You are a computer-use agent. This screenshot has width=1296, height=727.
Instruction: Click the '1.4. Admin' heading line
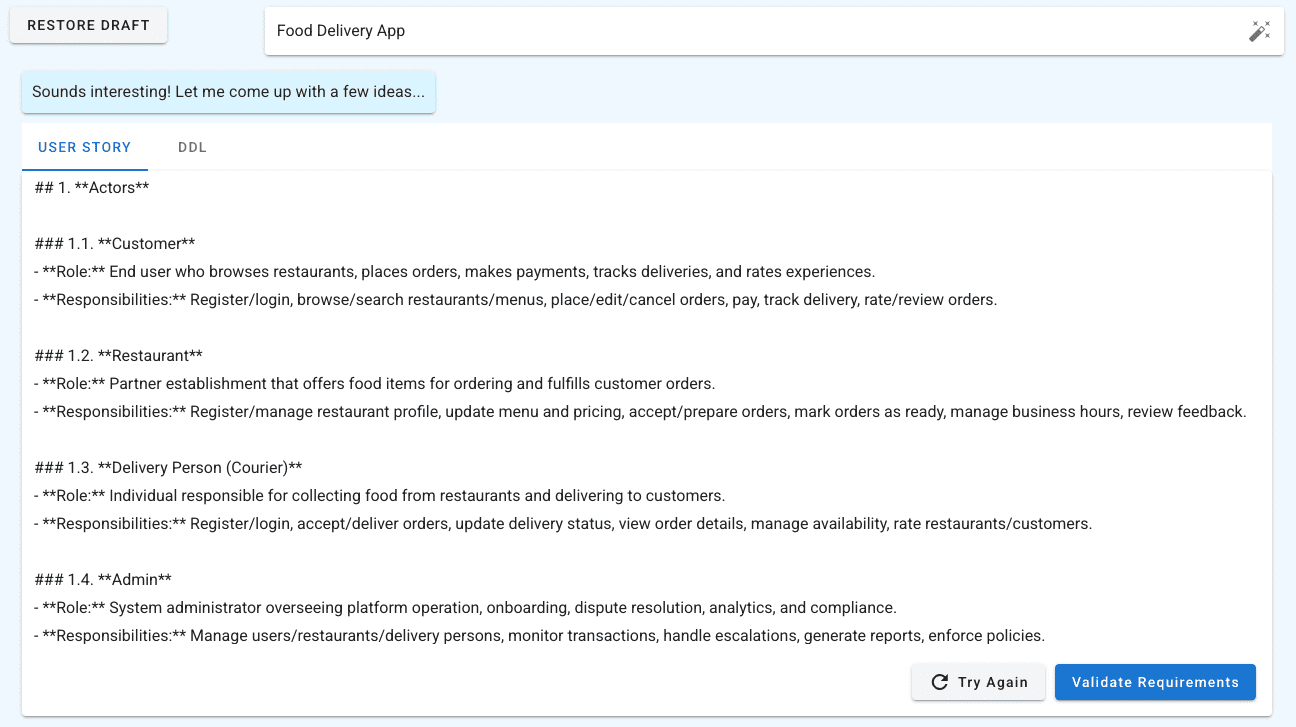pos(103,580)
